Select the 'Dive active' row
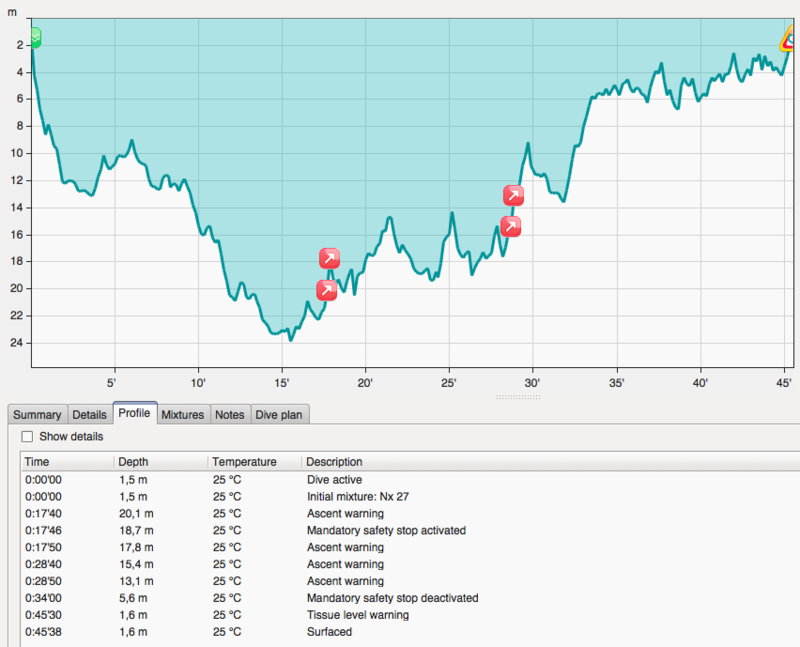Viewport: 800px width, 647px height. (410, 480)
